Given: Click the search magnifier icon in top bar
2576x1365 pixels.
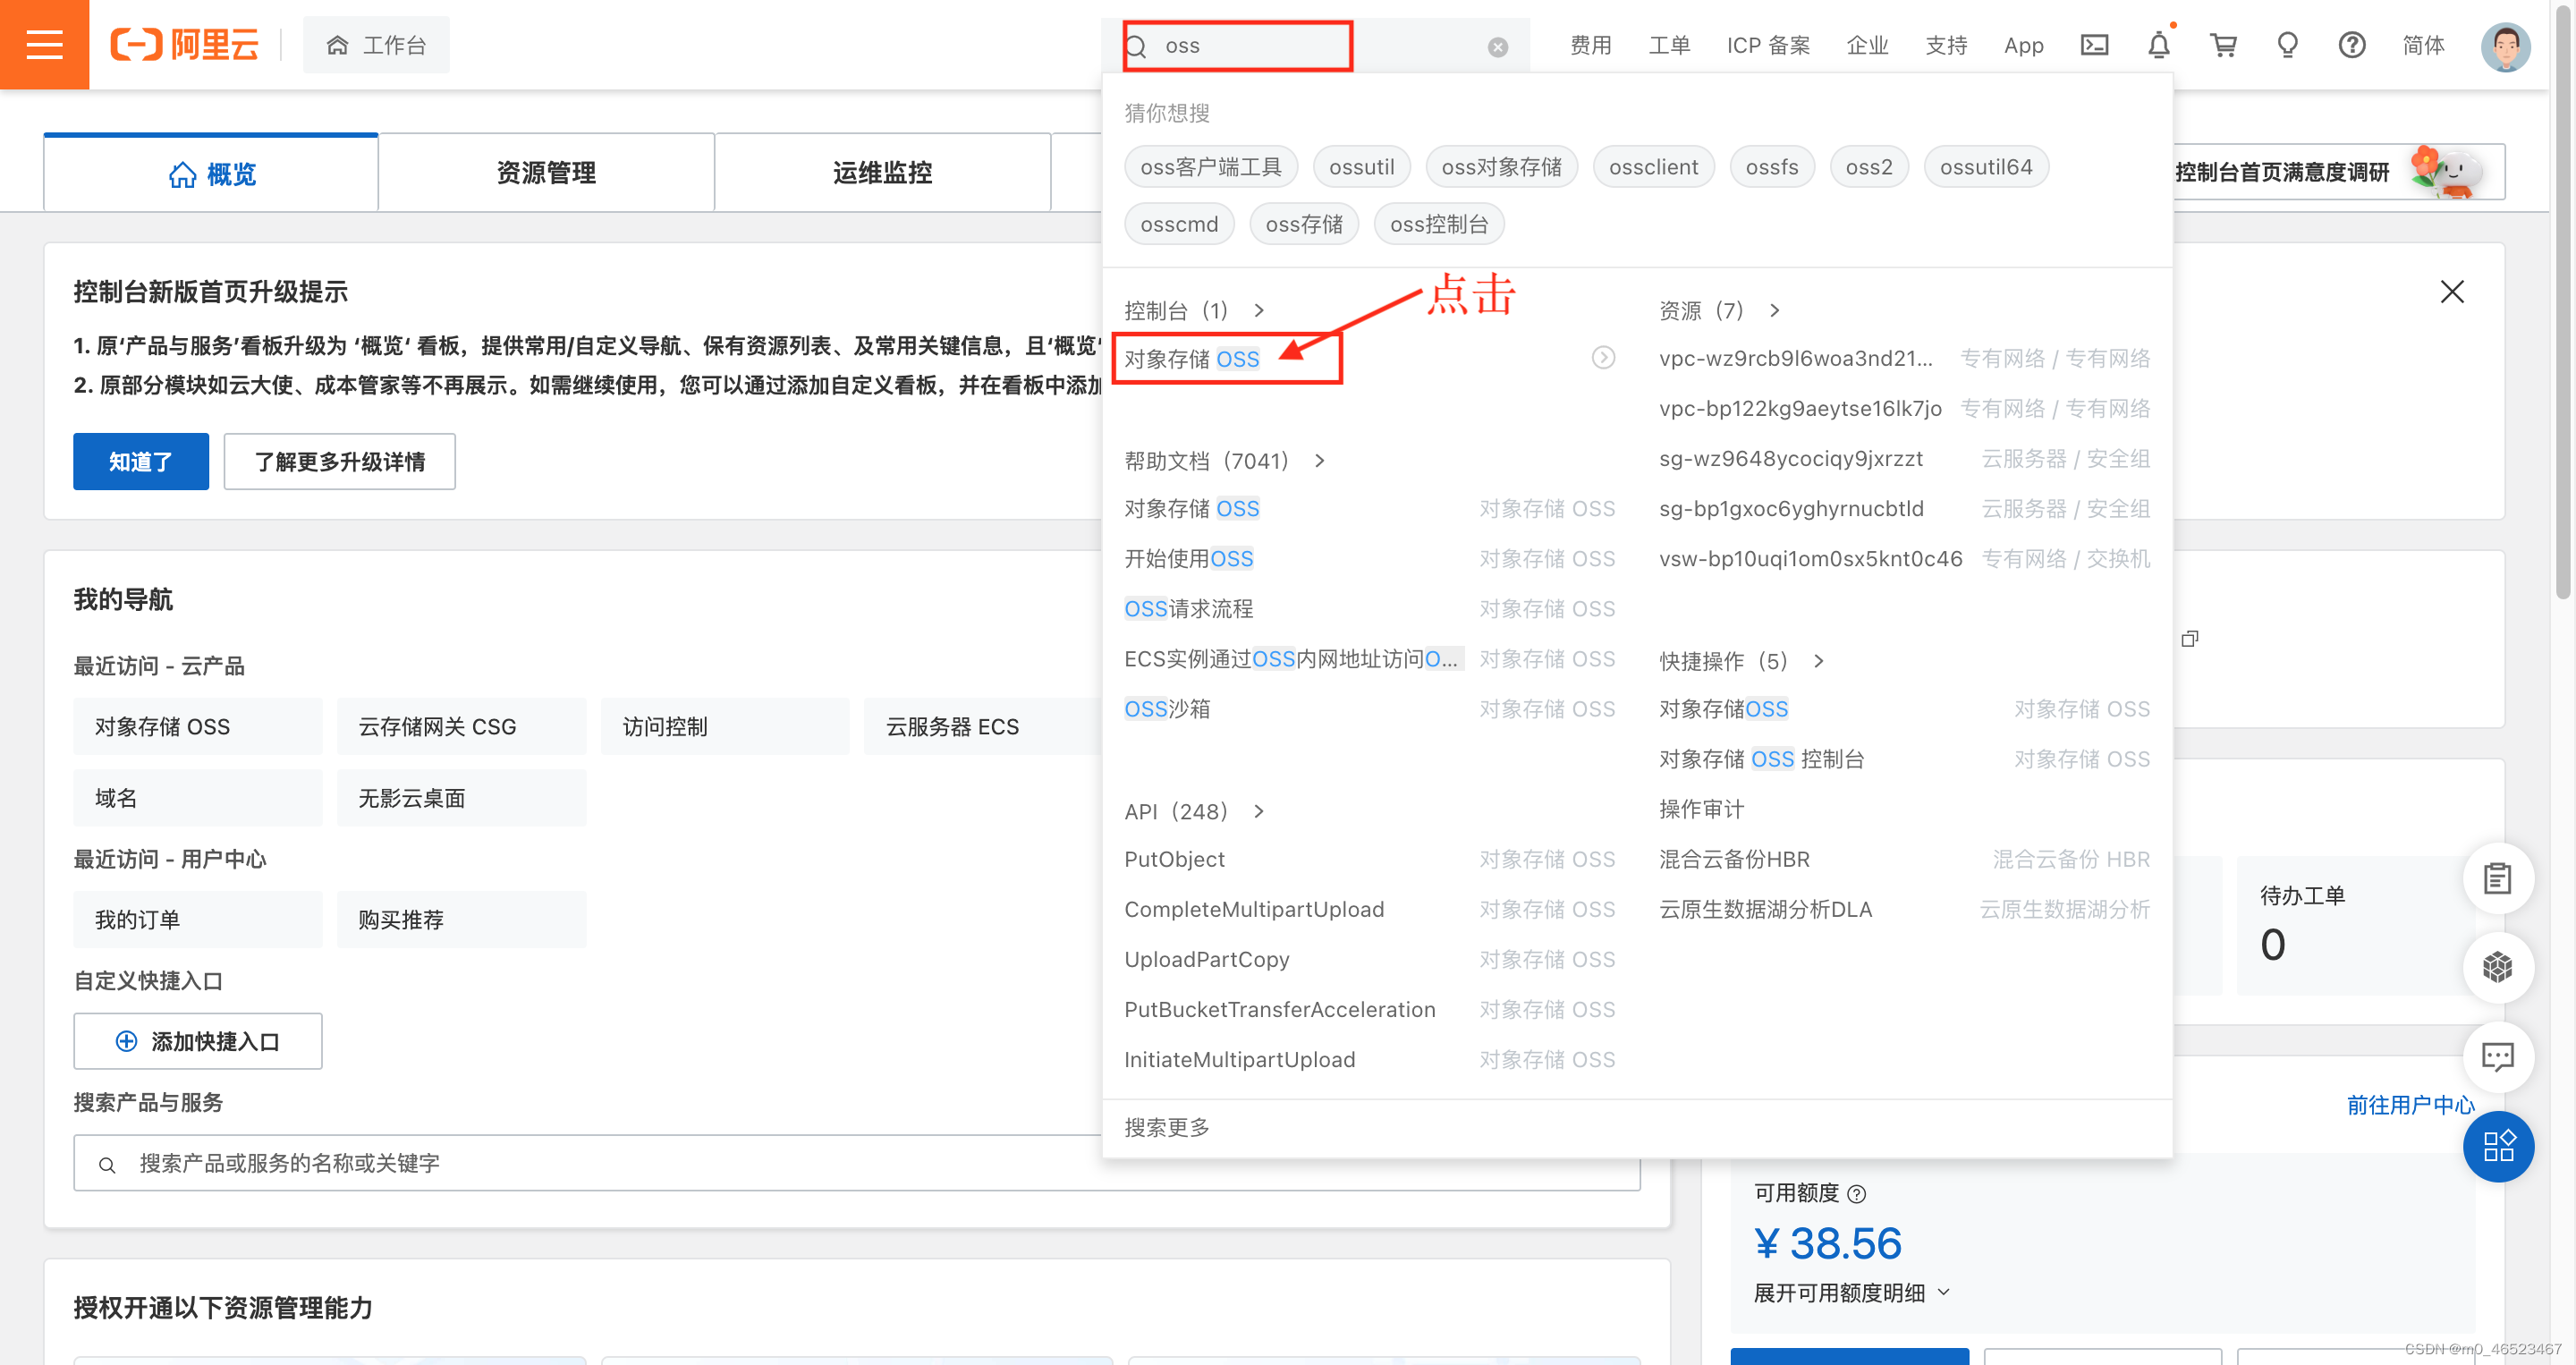Looking at the screenshot, I should point(1136,46).
